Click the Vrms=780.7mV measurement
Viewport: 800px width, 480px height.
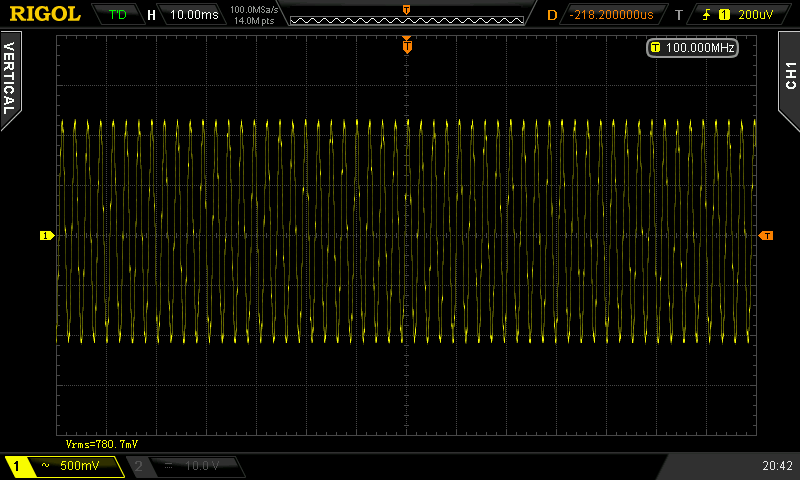tap(102, 444)
